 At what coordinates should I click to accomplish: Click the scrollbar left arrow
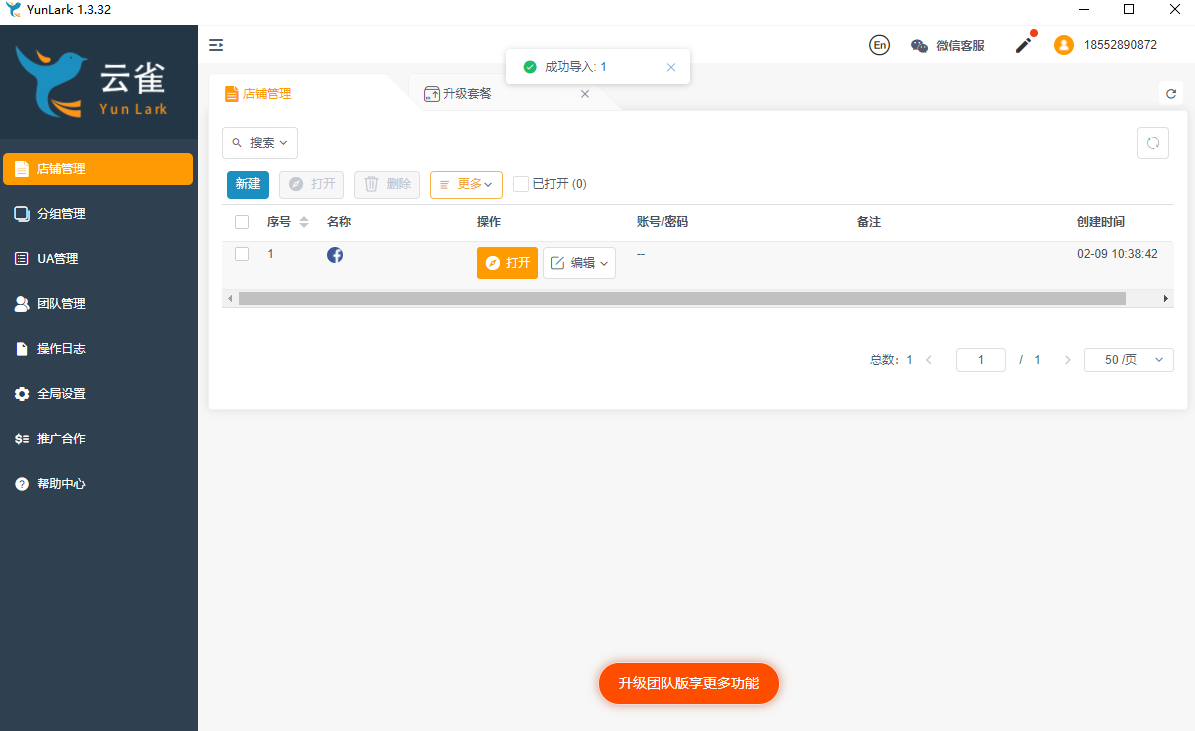230,299
